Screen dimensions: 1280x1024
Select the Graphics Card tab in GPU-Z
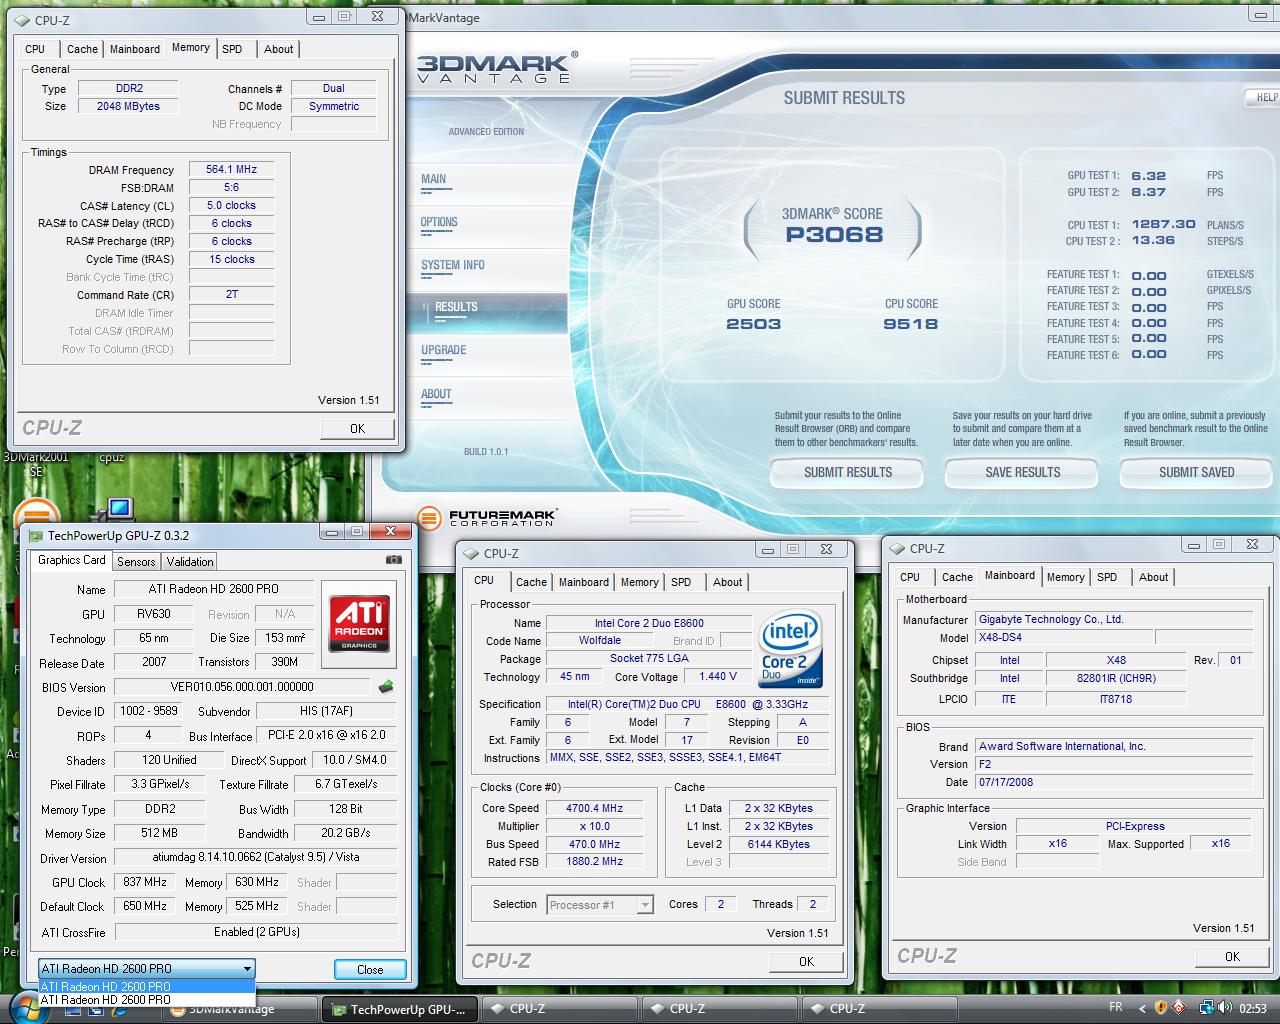(71, 560)
